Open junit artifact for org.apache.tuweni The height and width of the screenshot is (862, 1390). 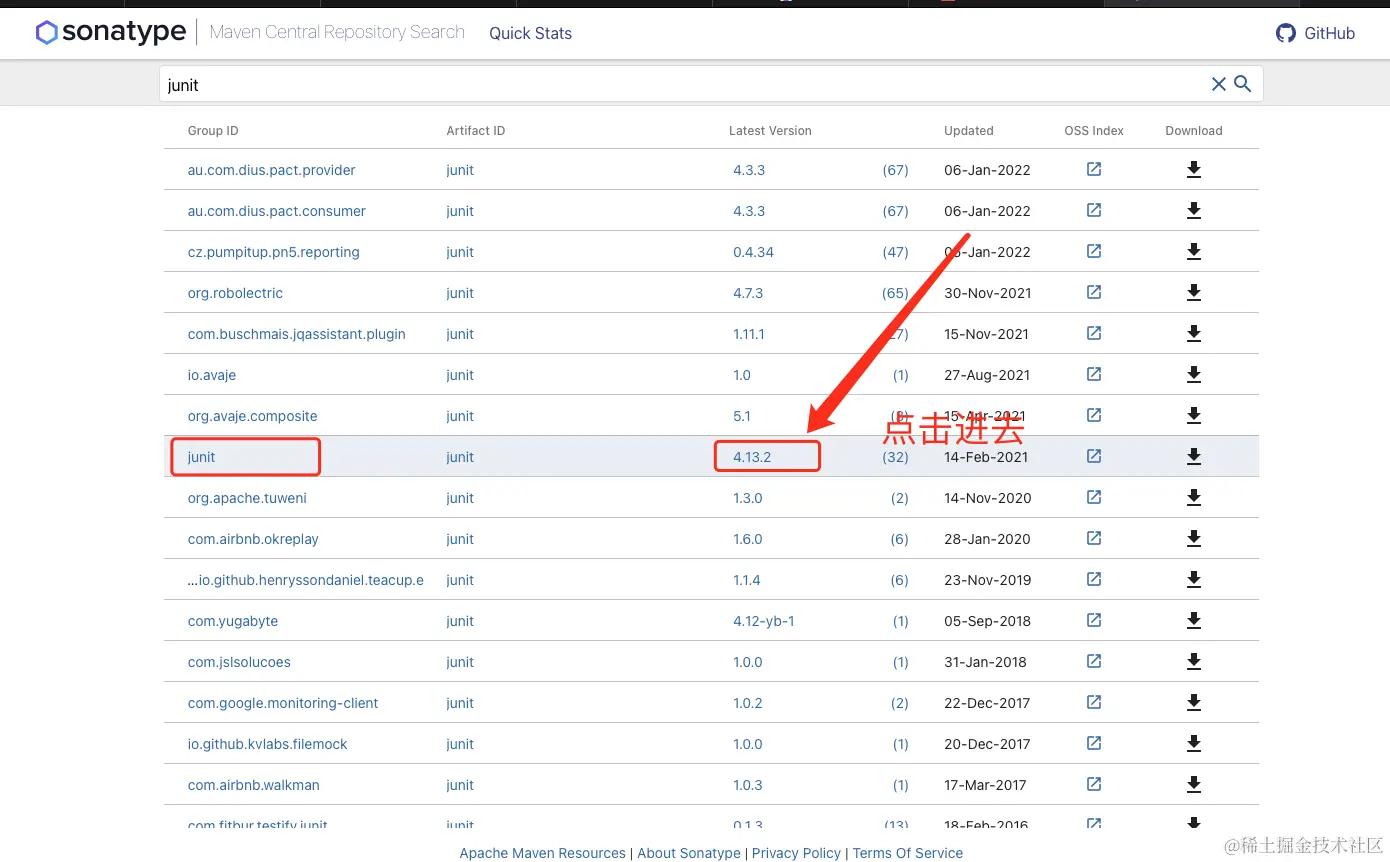460,498
